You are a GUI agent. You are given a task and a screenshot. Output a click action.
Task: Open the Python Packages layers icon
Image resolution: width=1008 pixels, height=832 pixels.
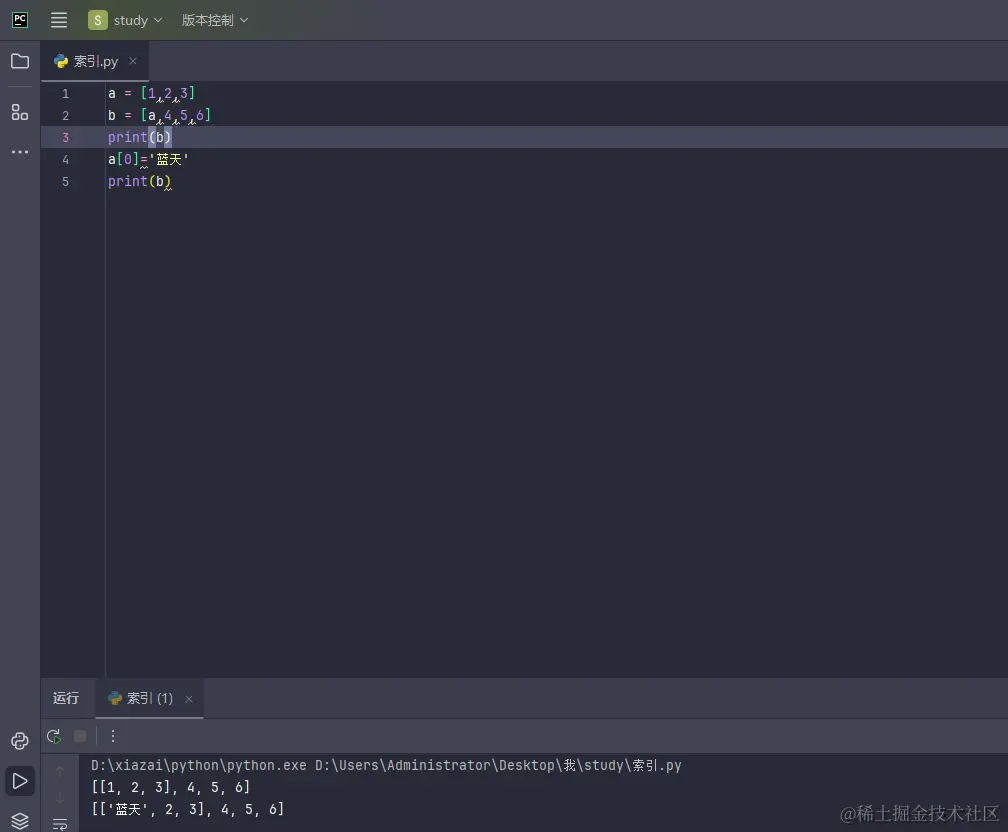[20, 821]
